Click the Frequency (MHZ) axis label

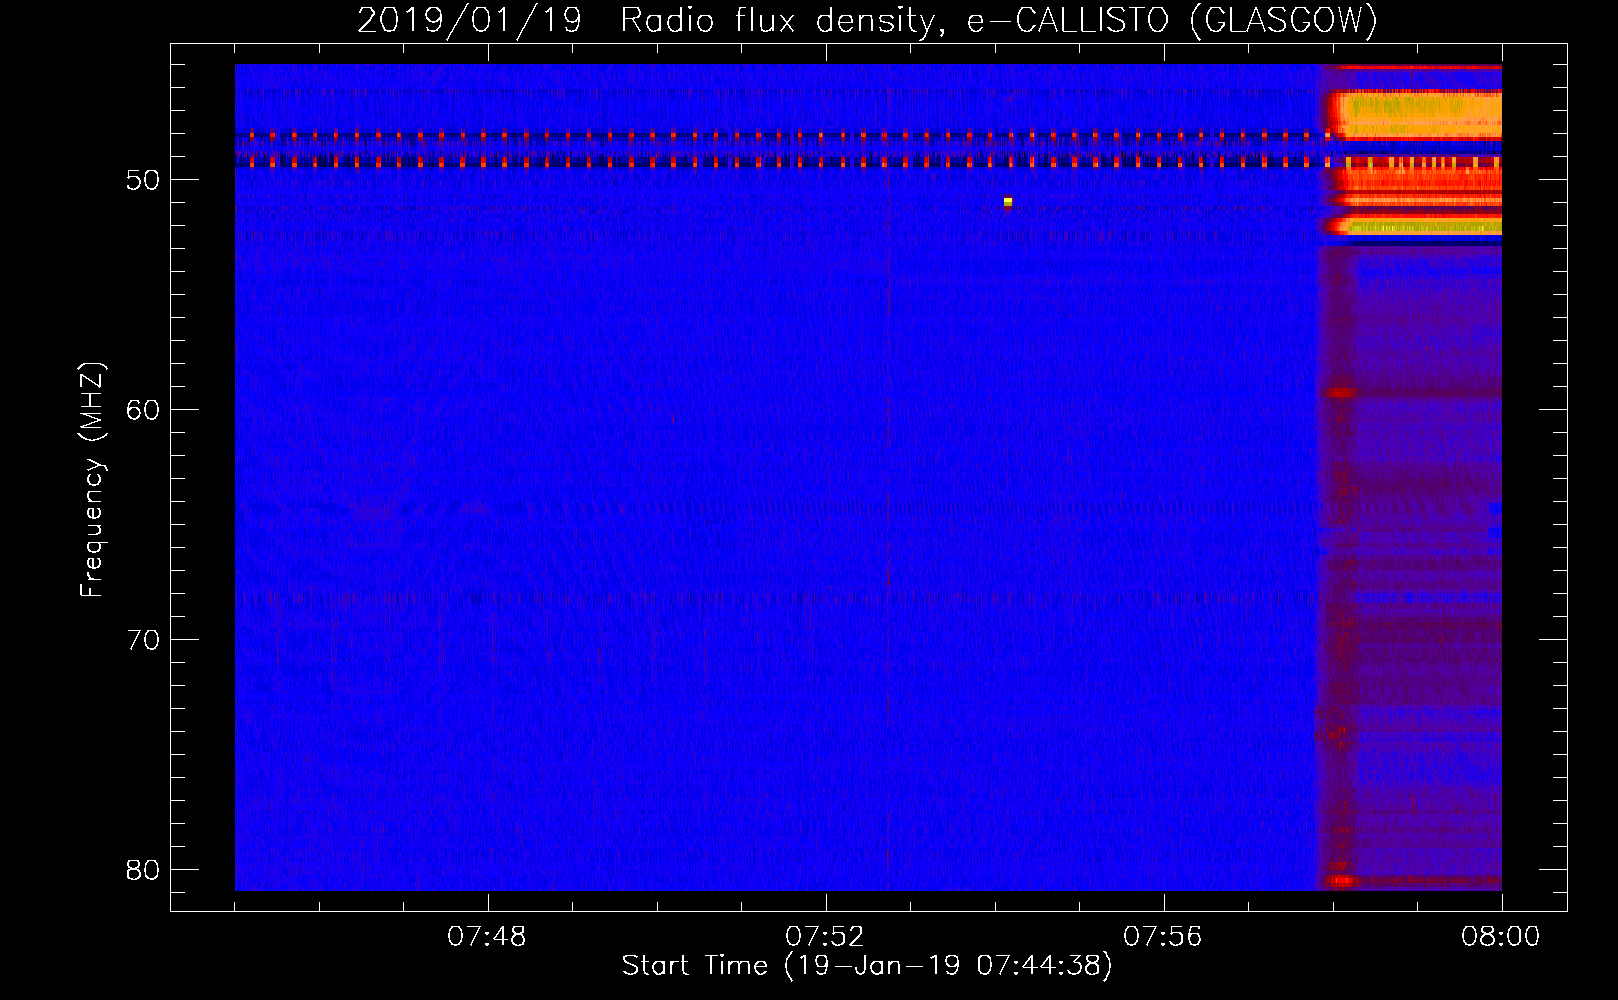(92, 480)
